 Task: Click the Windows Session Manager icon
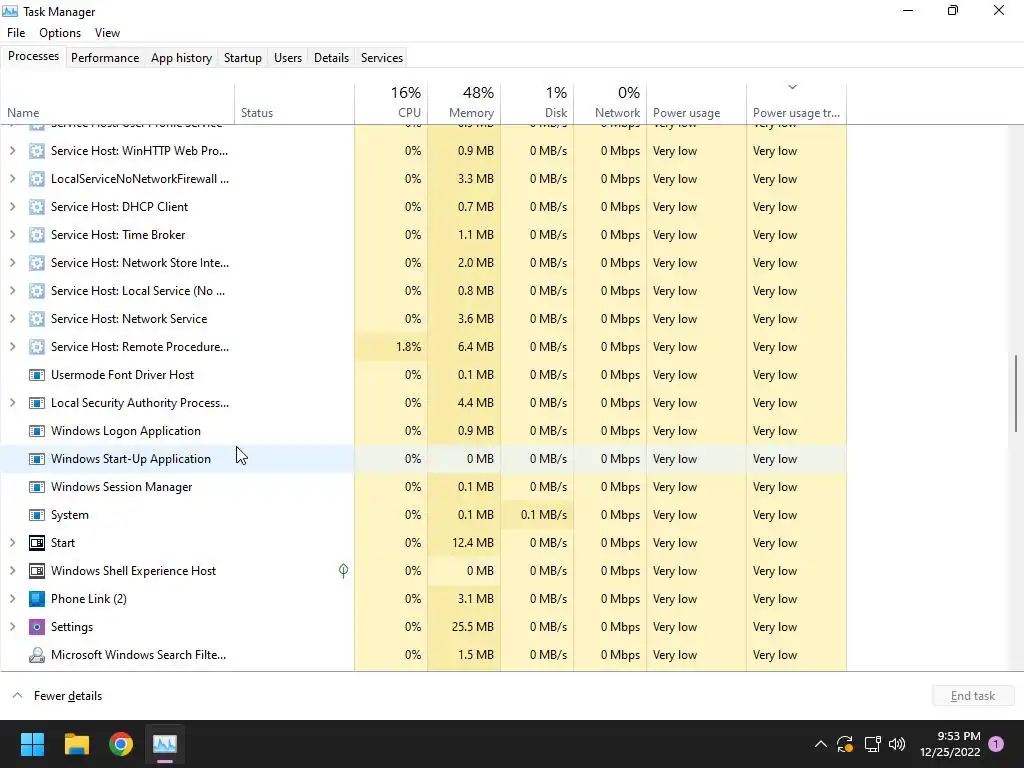click(37, 487)
